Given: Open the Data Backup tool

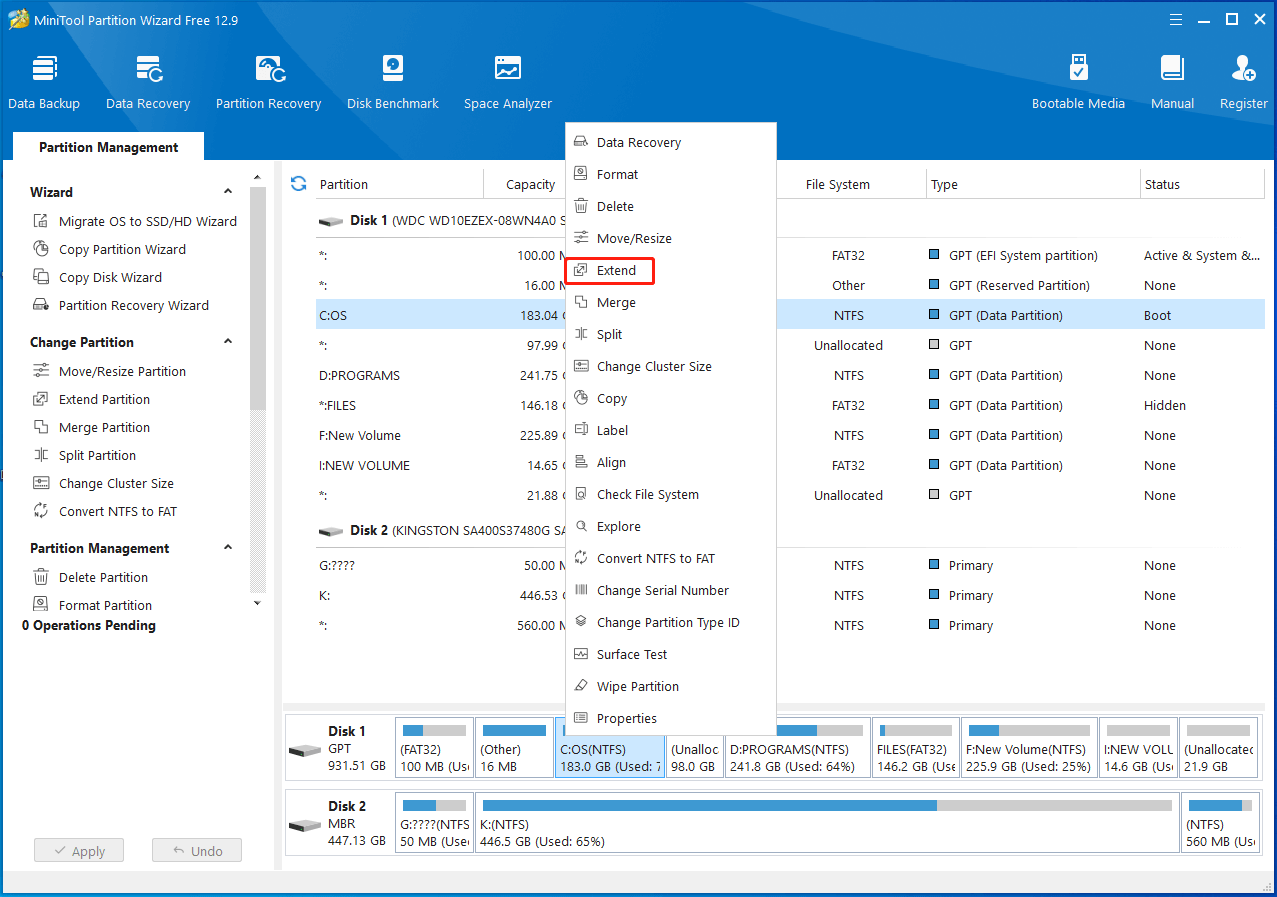Looking at the screenshot, I should pos(44,78).
